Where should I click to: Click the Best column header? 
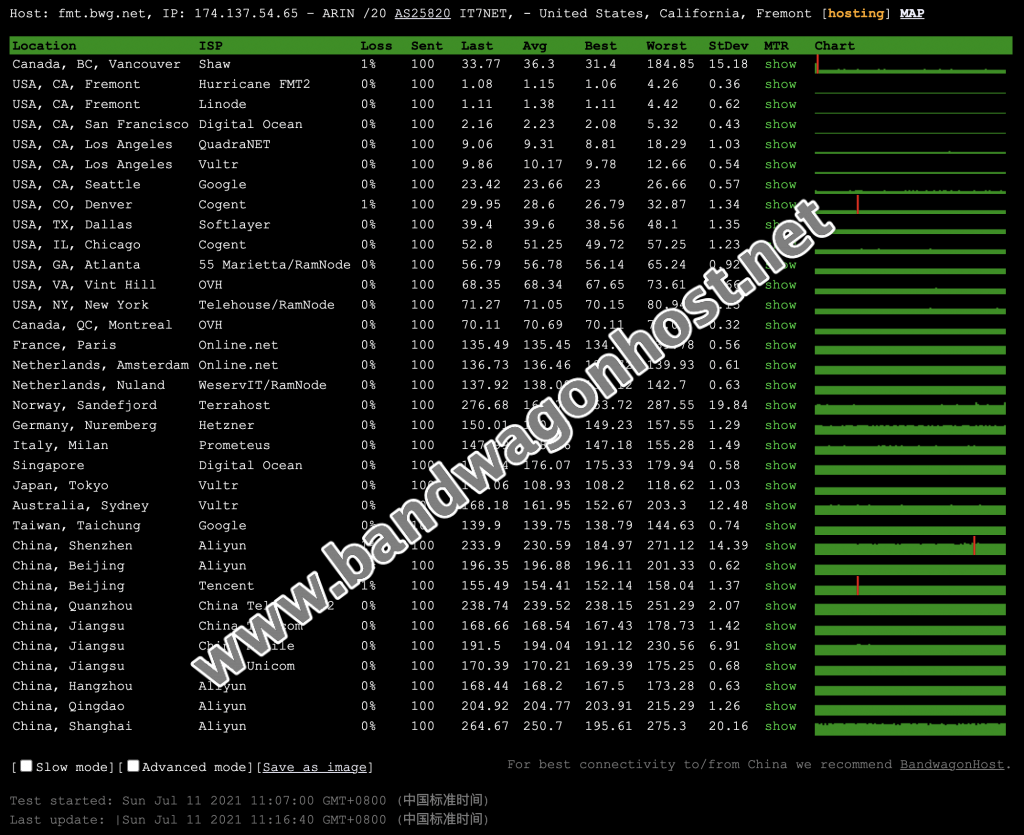pos(600,46)
